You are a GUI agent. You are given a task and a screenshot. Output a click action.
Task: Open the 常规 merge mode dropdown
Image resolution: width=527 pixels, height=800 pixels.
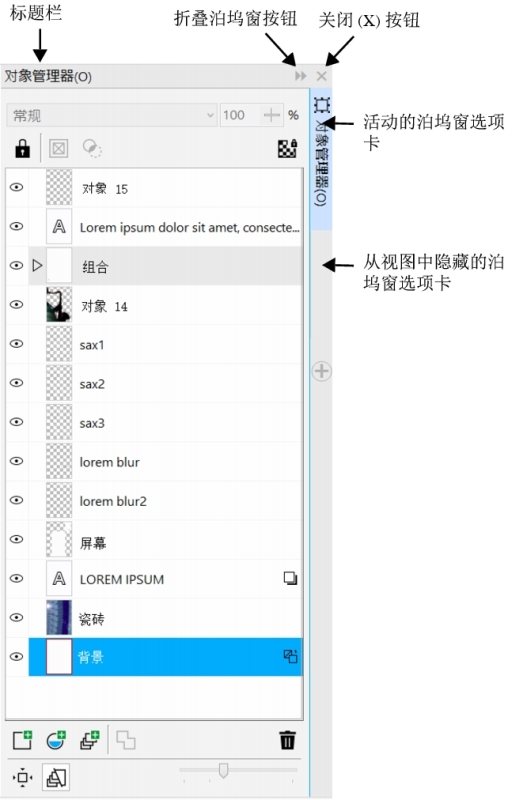112,115
